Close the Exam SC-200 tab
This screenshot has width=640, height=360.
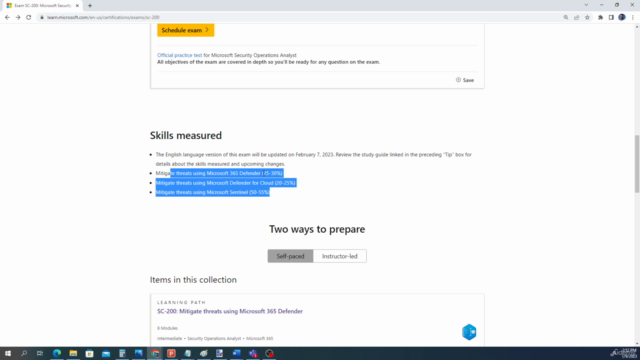pyautogui.click(x=77, y=6)
